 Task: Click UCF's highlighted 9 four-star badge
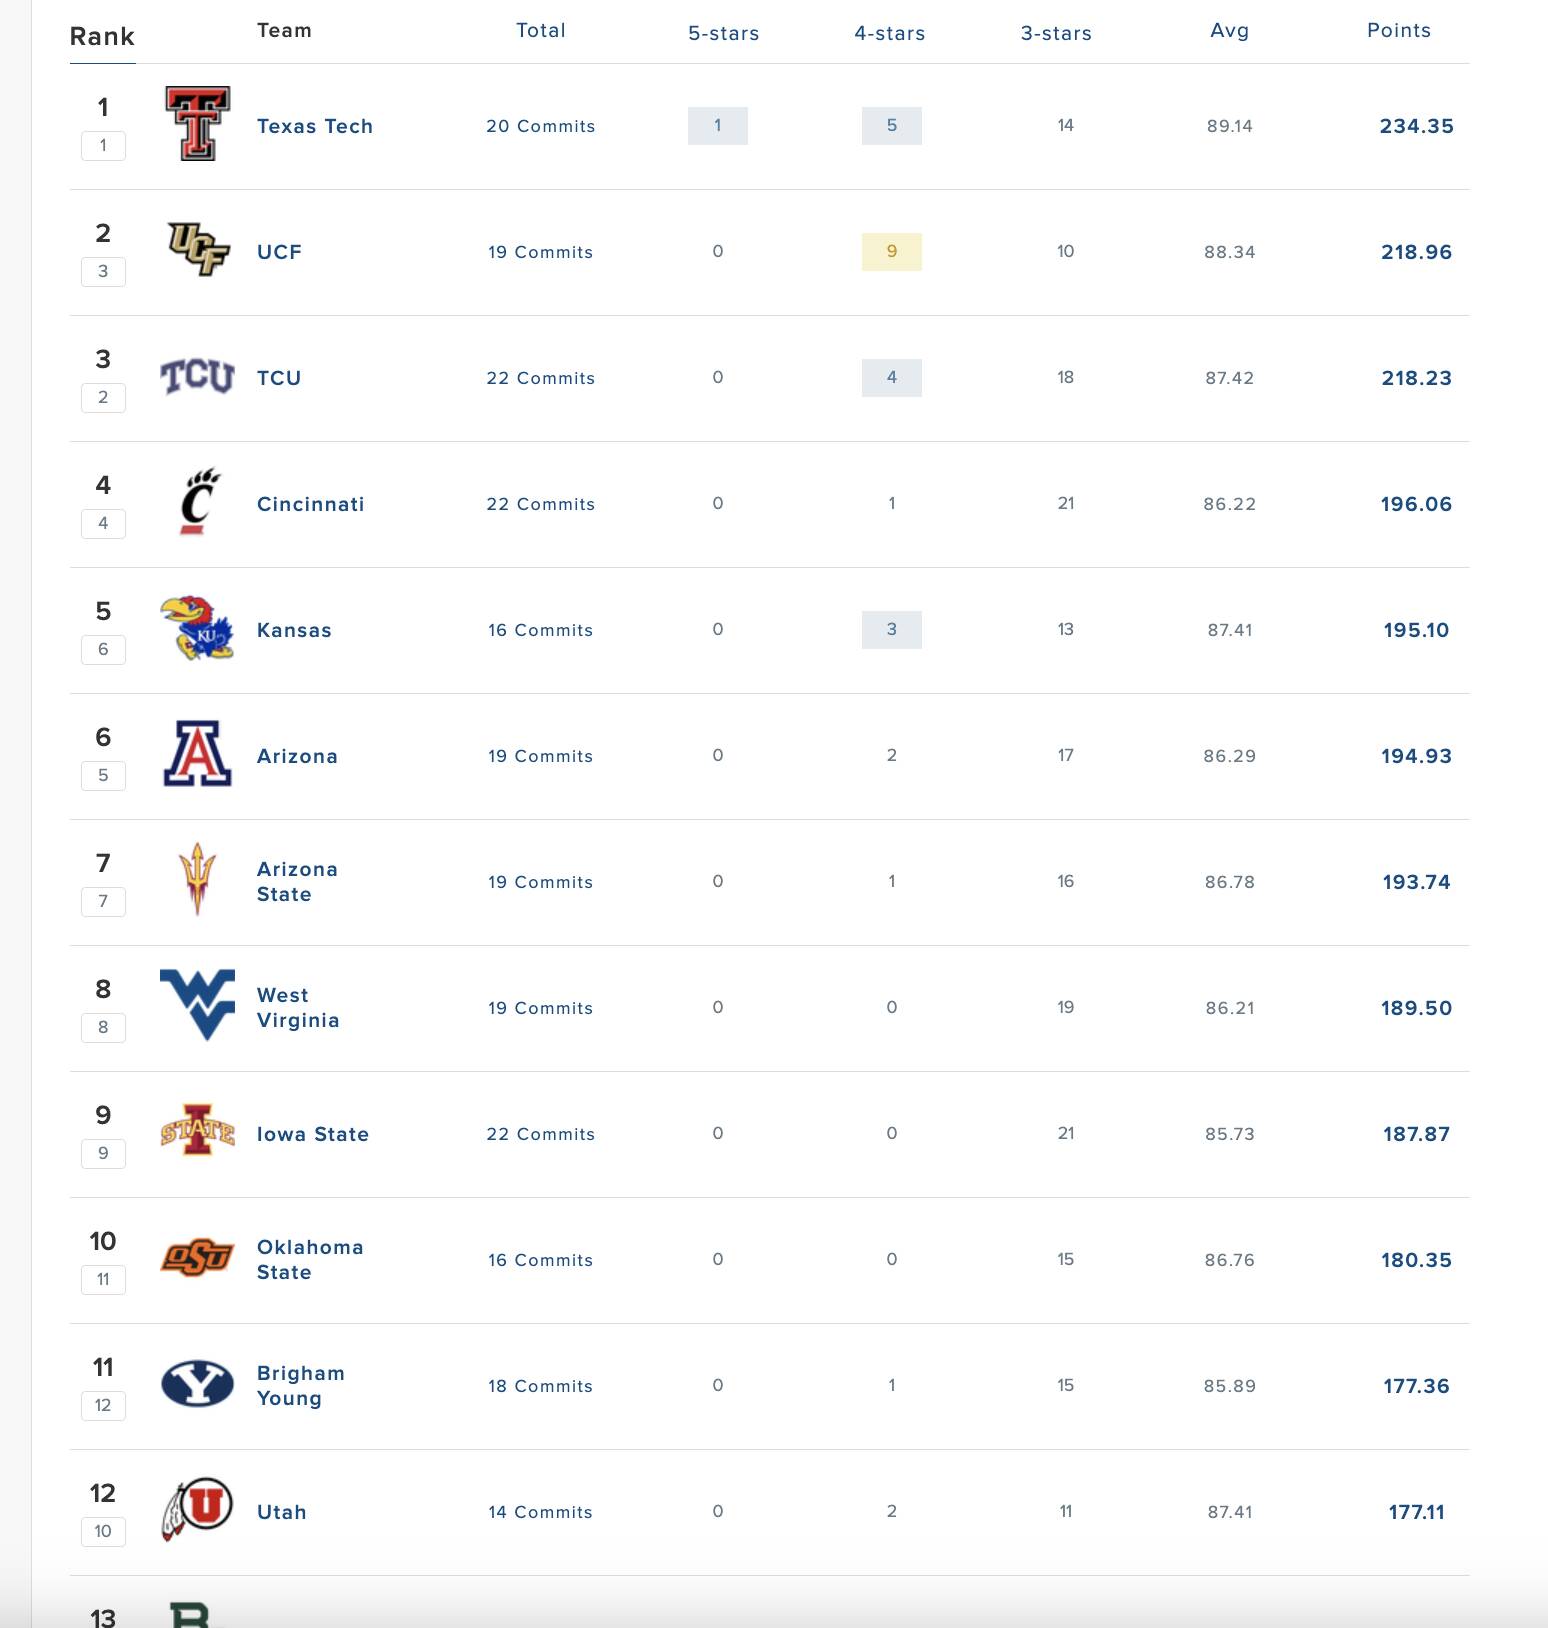(891, 252)
